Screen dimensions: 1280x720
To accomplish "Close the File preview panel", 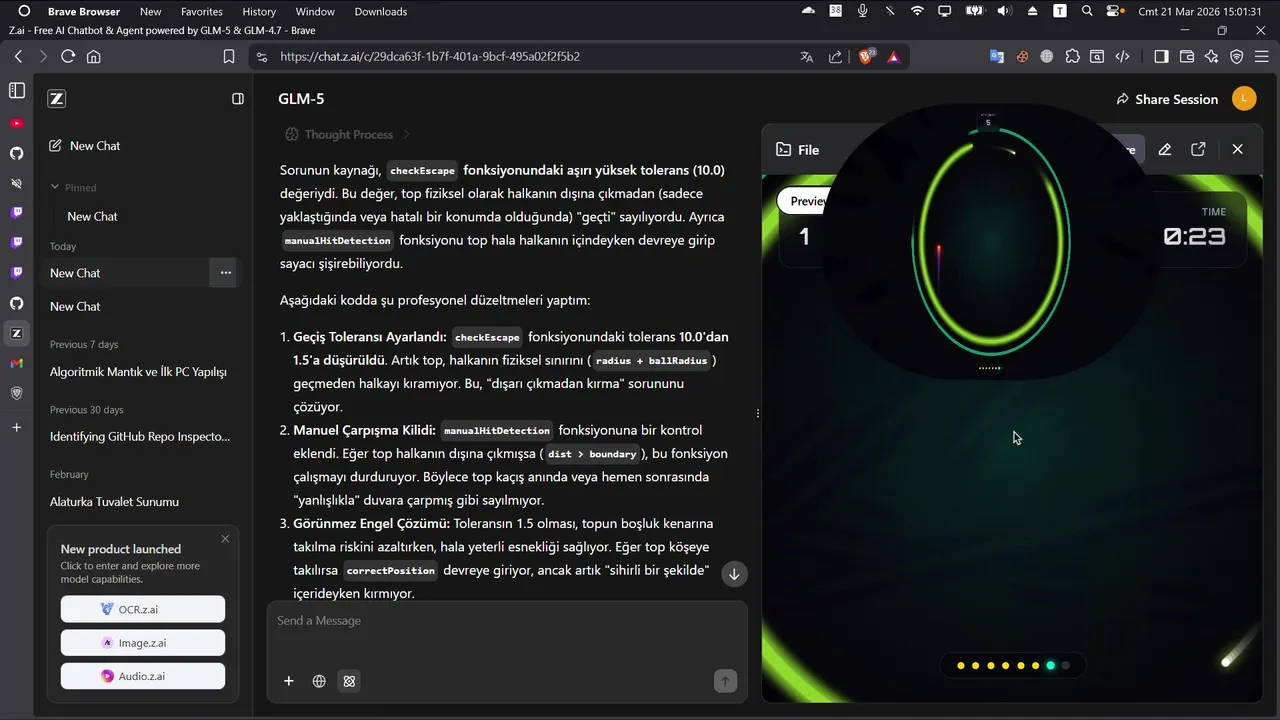I will [1238, 149].
